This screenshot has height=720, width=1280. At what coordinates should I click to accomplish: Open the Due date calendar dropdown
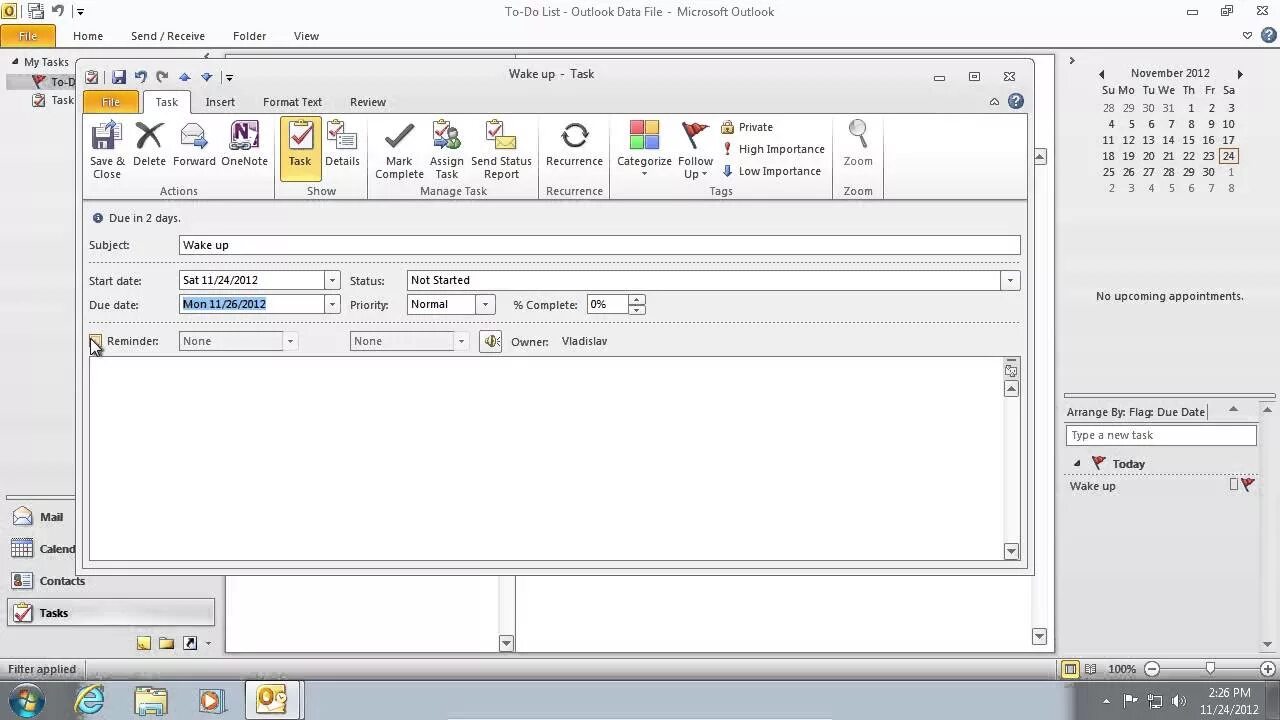click(332, 304)
